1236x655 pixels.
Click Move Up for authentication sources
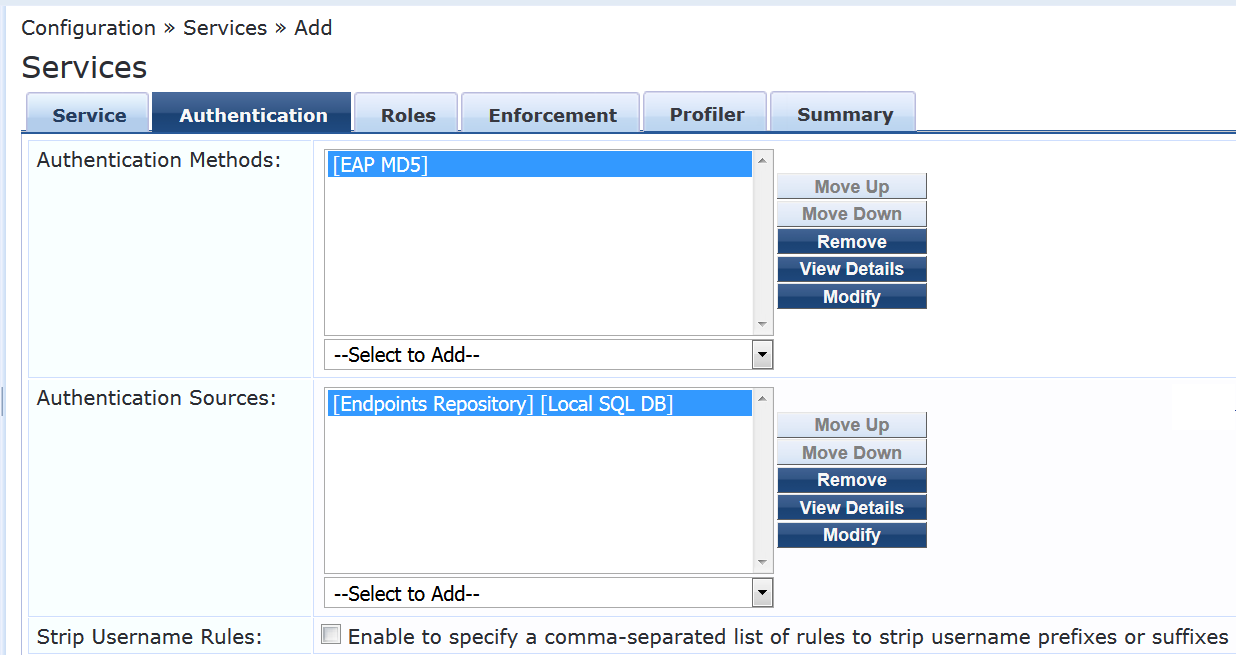click(x=852, y=425)
